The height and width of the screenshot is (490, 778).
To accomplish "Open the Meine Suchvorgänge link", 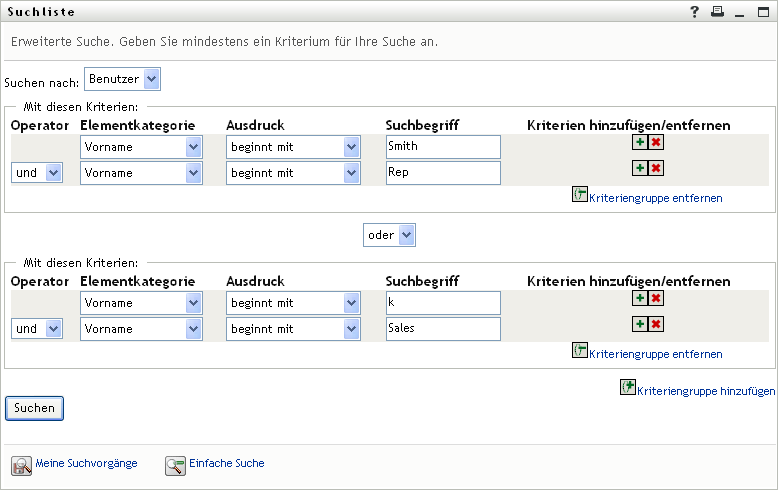I will pos(86,463).
